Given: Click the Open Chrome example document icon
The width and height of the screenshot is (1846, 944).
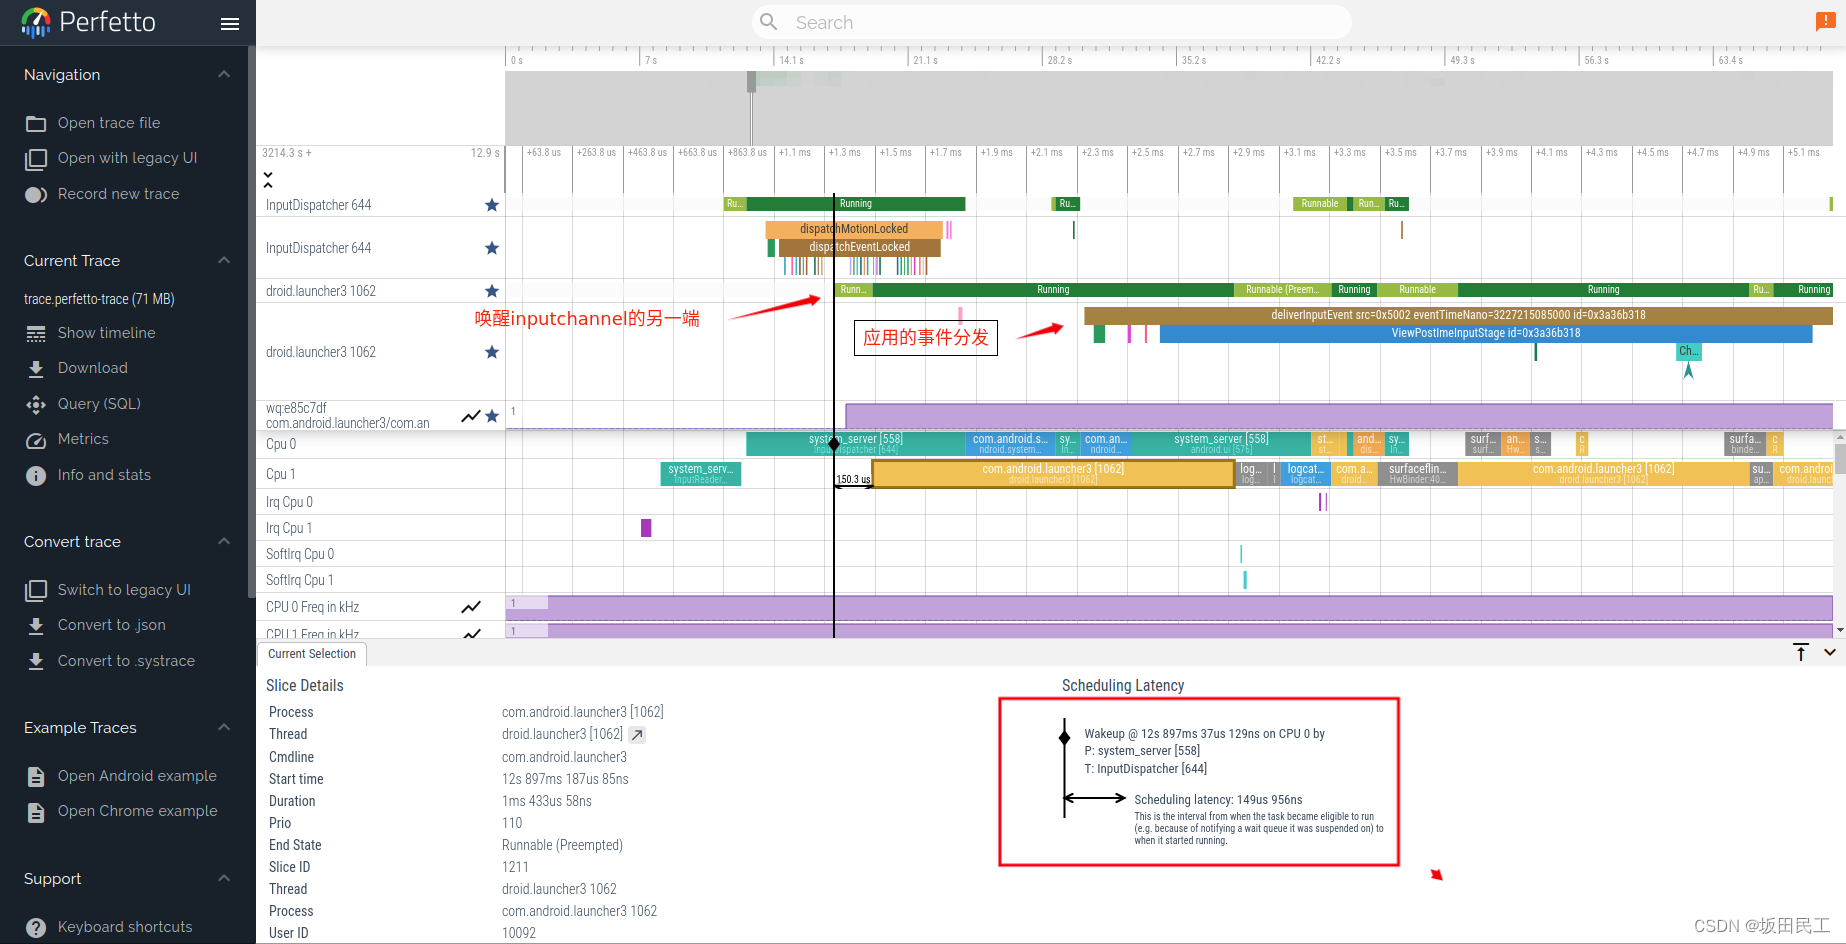Looking at the screenshot, I should click(x=36, y=811).
